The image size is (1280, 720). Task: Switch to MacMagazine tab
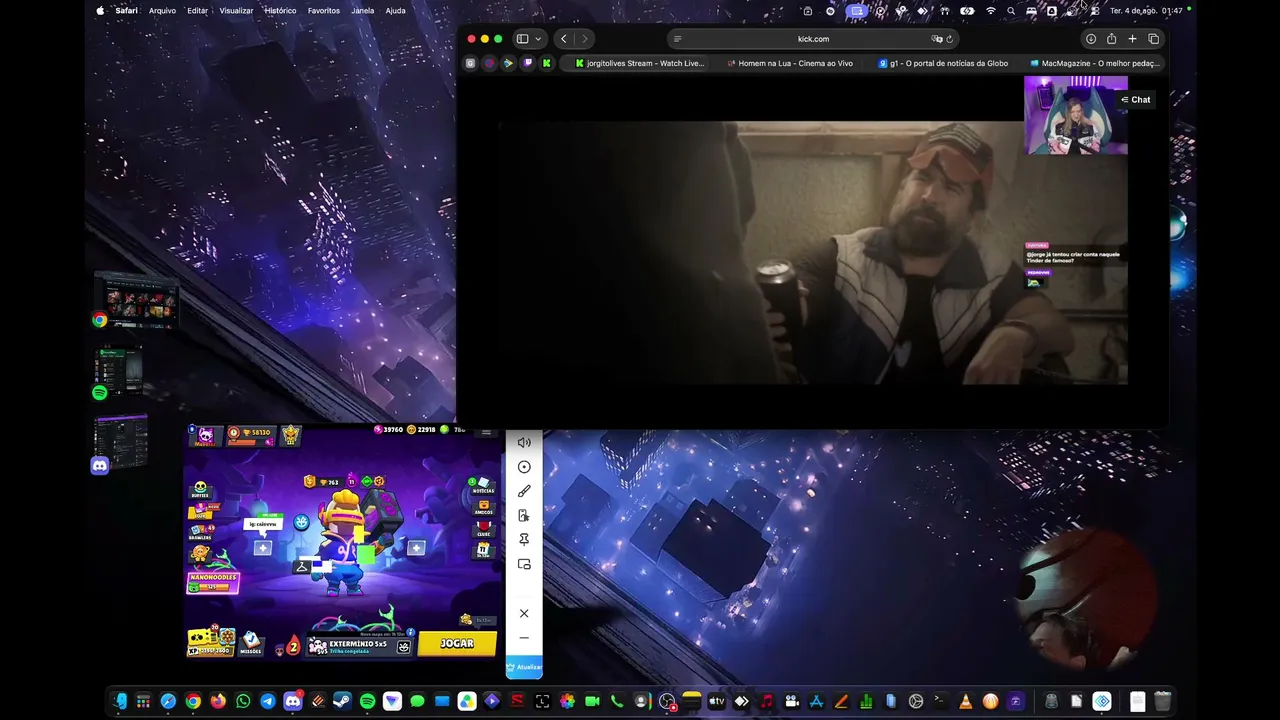pos(1094,63)
